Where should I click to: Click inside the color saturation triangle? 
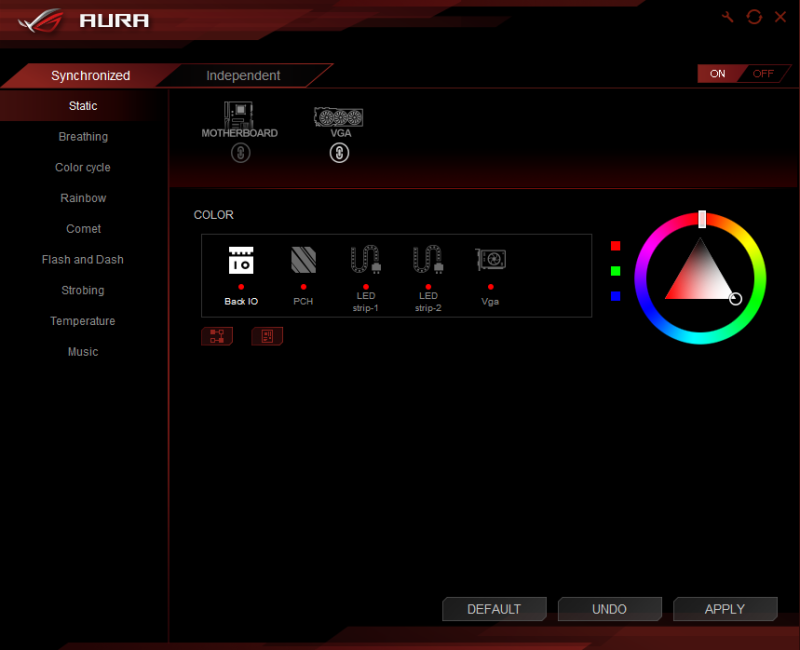[x=700, y=278]
